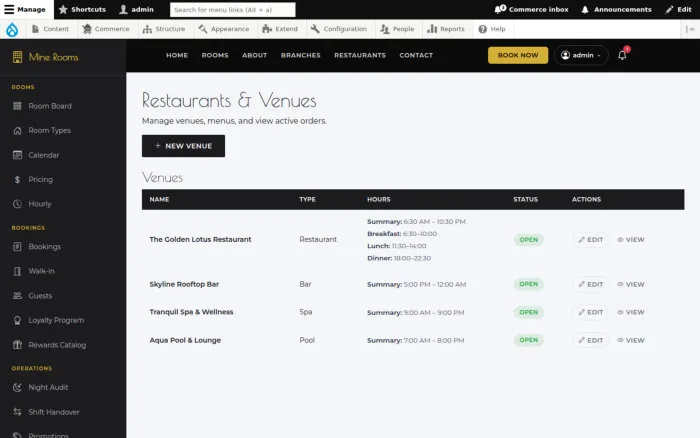The image size is (700, 438).
Task: Edit The Golden Lotus Restaurant venue
Action: point(590,240)
